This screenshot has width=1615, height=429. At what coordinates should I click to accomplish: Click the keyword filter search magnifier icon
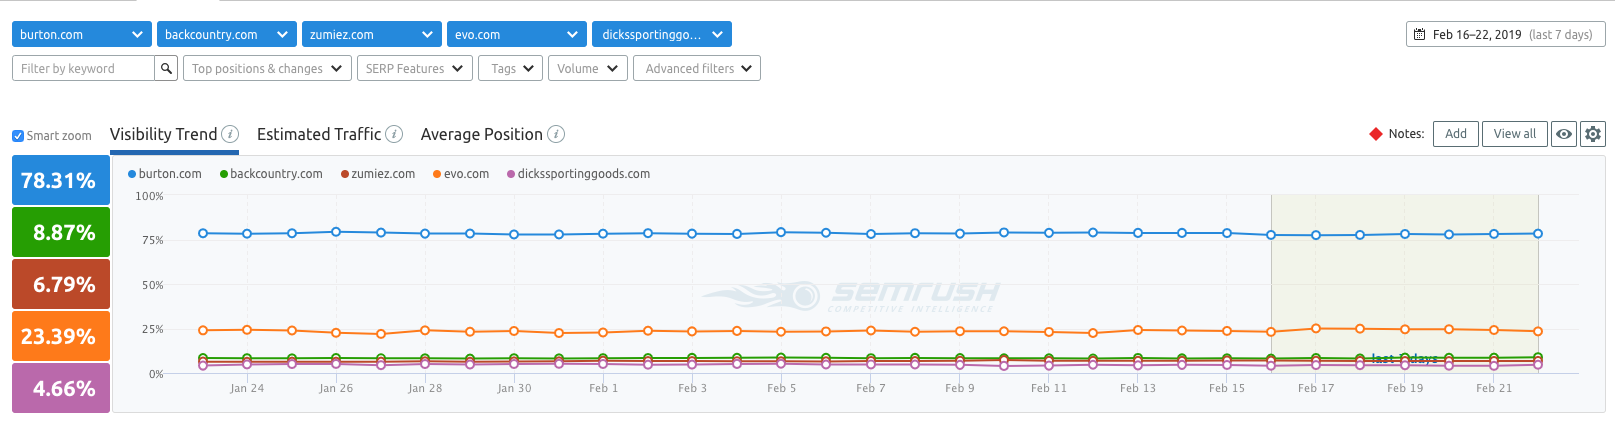167,68
